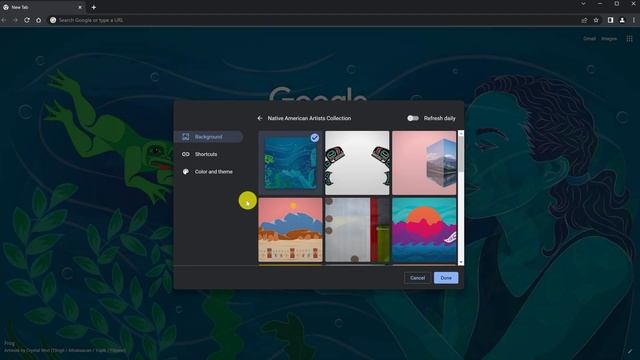Select the blue frog underwater background thumbnail
640x360 pixels.
(290, 163)
